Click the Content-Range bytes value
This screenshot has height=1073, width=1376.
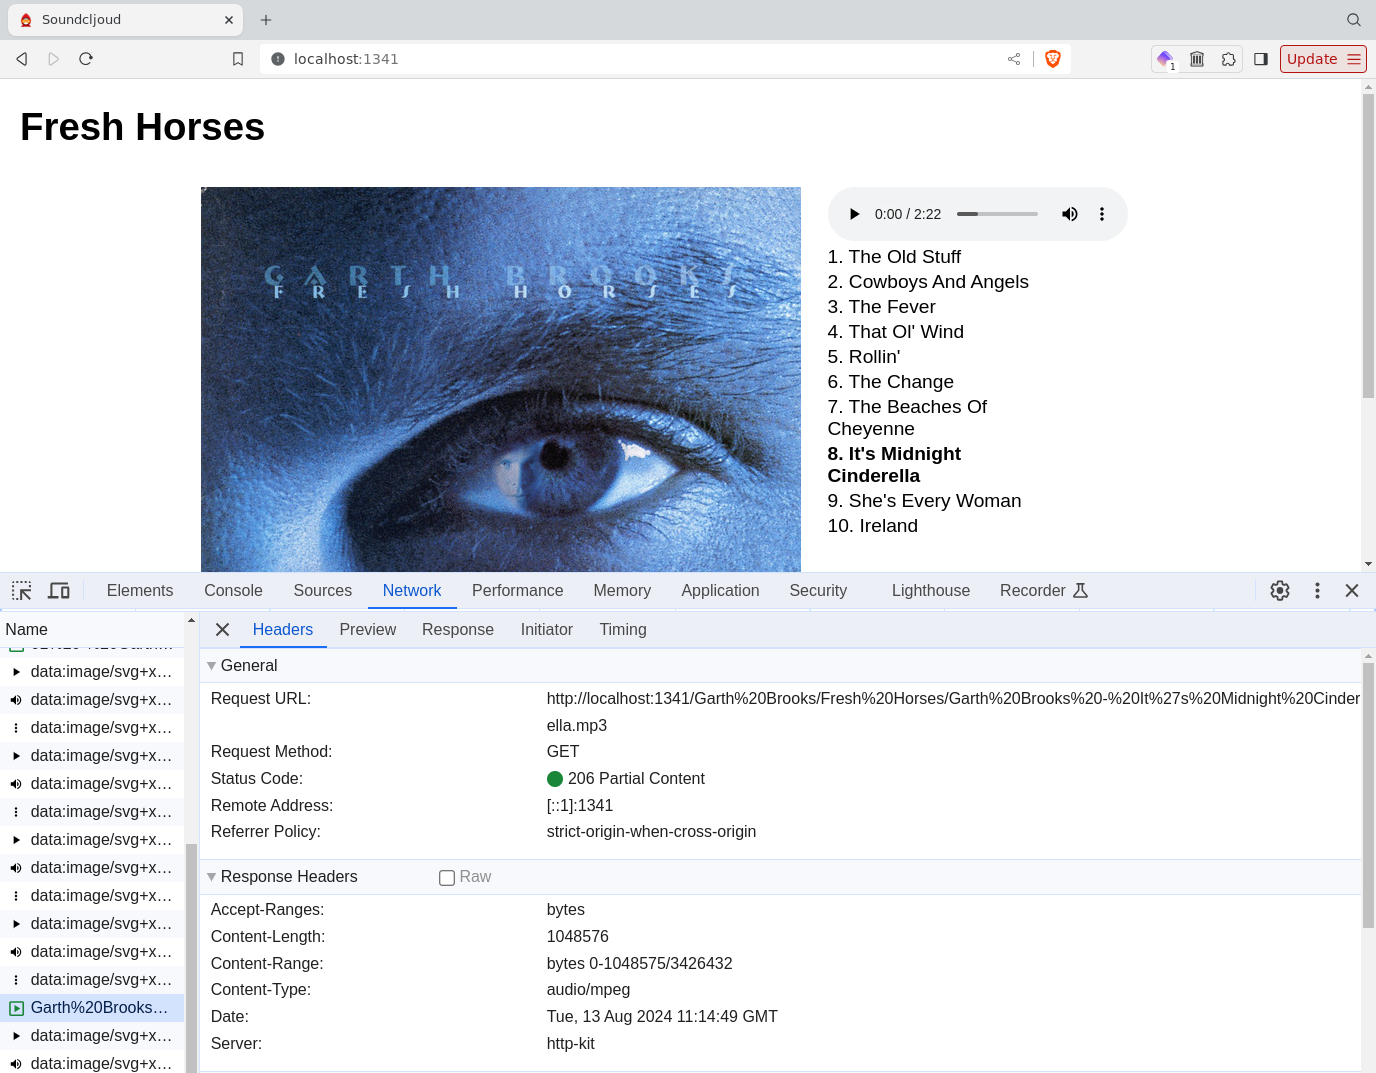coord(639,964)
